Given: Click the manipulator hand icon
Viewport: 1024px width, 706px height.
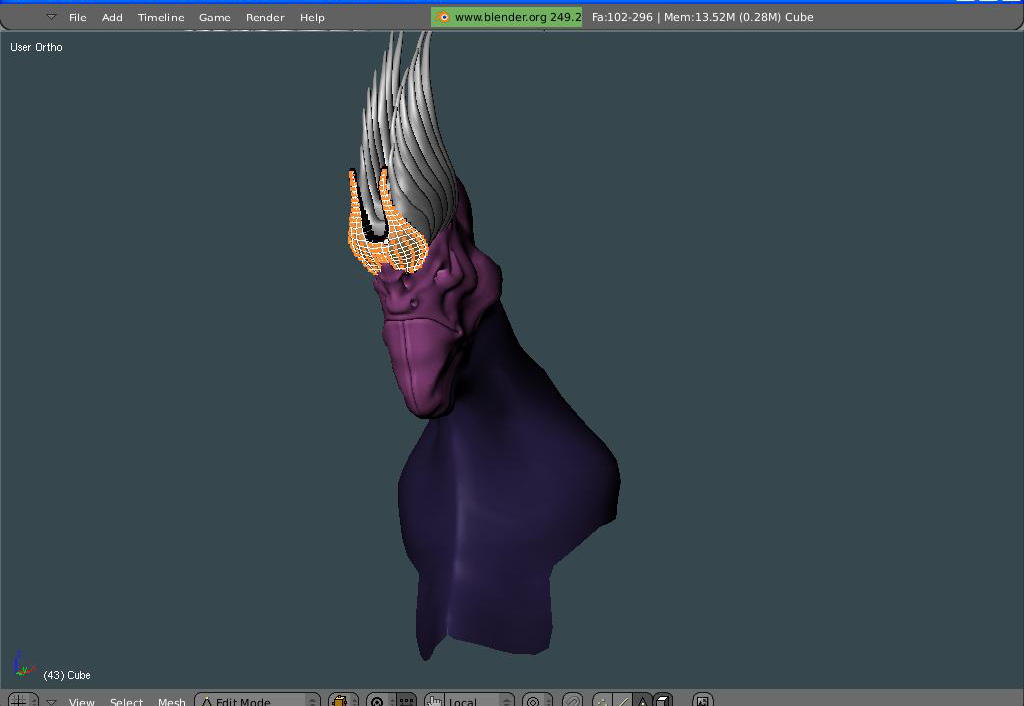Looking at the screenshot, I should coord(435,701).
